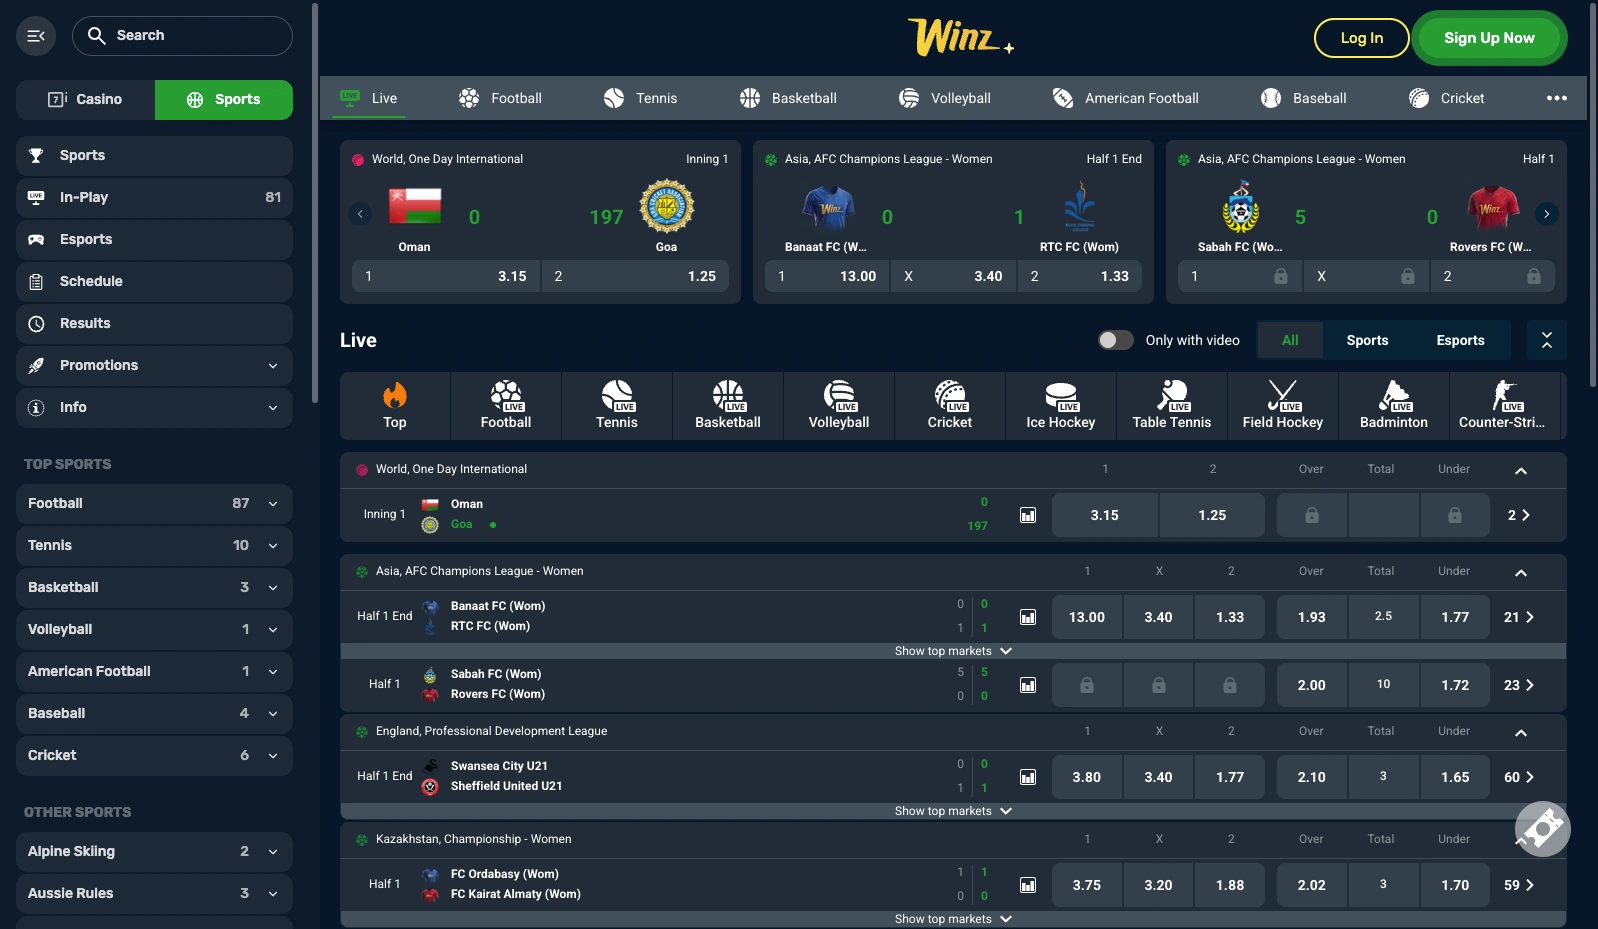Filter live events by Sports
Viewport: 1598px width, 929px height.
click(1367, 340)
